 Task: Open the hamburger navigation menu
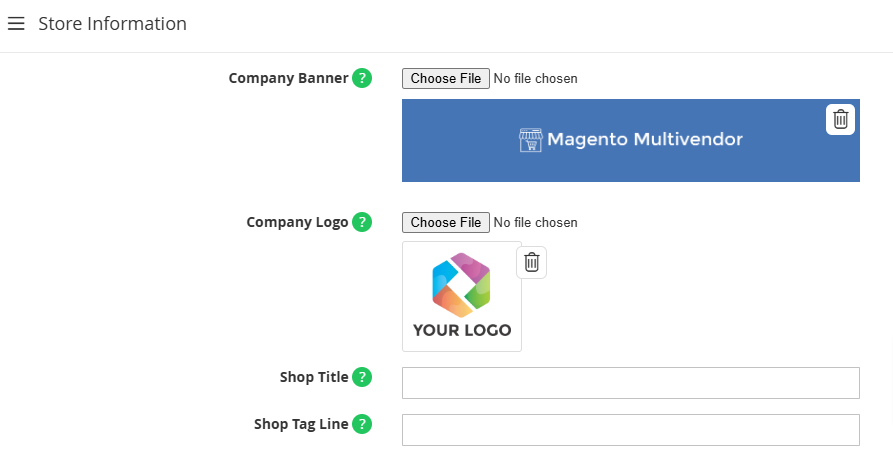(x=16, y=23)
